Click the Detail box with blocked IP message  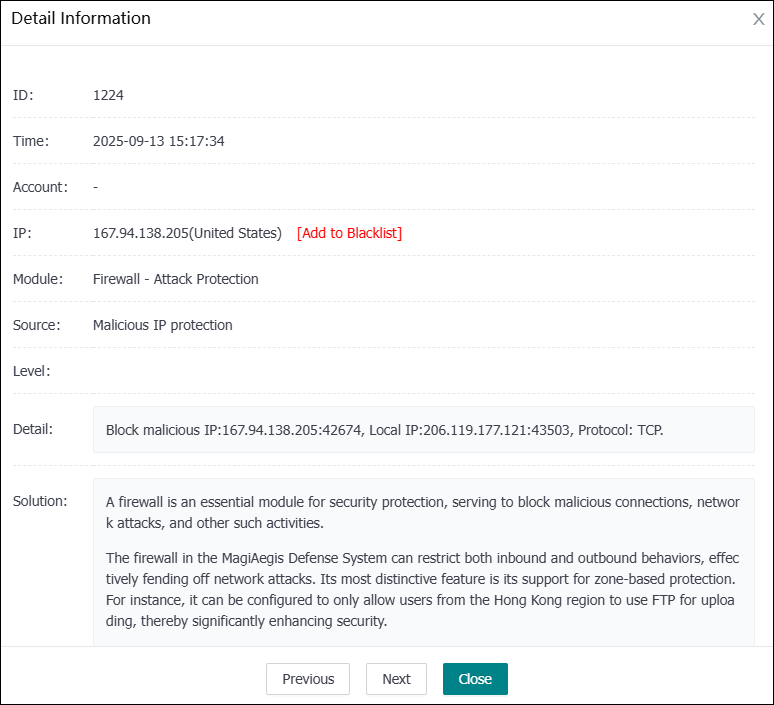click(x=423, y=430)
